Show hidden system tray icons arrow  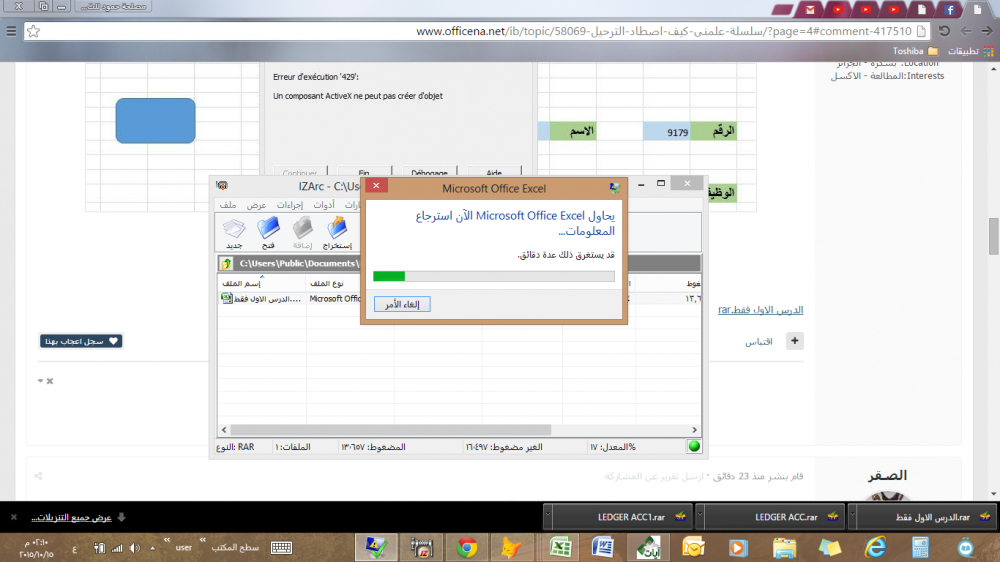pyautogui.click(x=152, y=548)
